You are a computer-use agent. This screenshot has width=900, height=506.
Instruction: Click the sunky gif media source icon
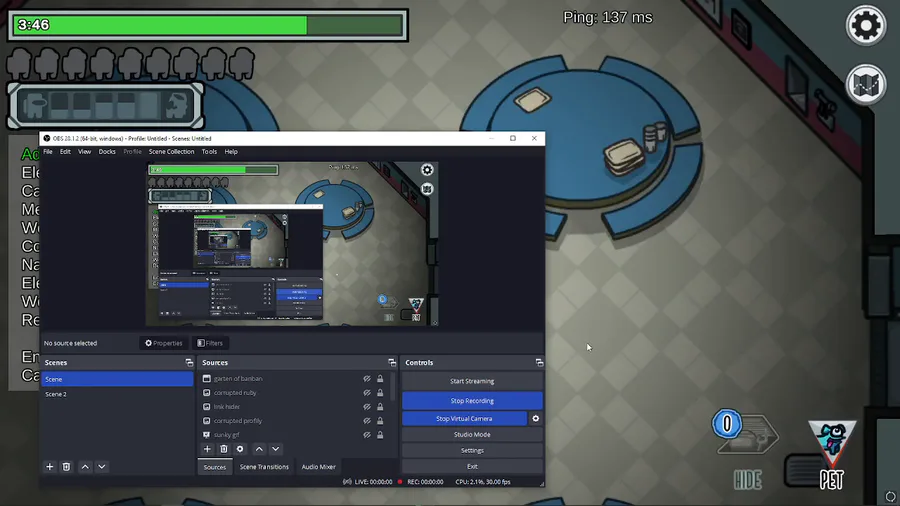click(207, 435)
